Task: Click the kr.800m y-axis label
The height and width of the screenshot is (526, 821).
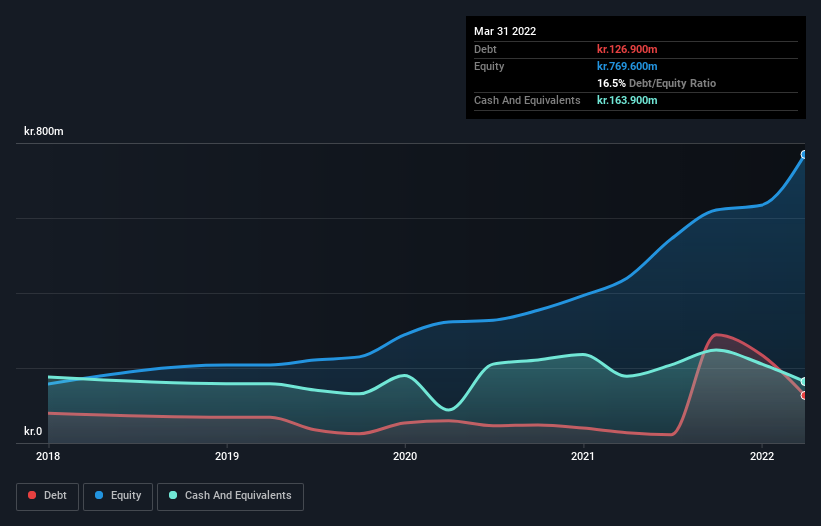Action: pos(43,131)
